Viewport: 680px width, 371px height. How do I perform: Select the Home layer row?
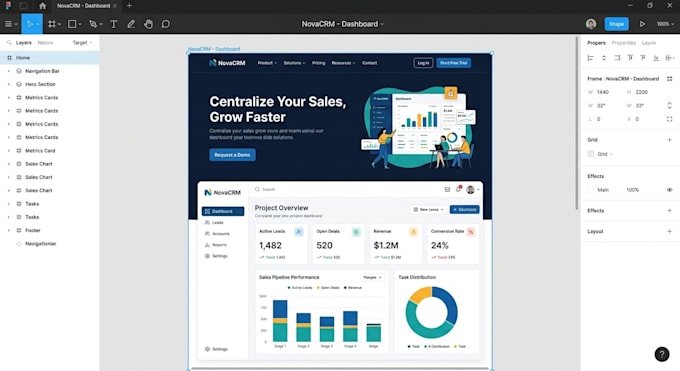(50, 58)
